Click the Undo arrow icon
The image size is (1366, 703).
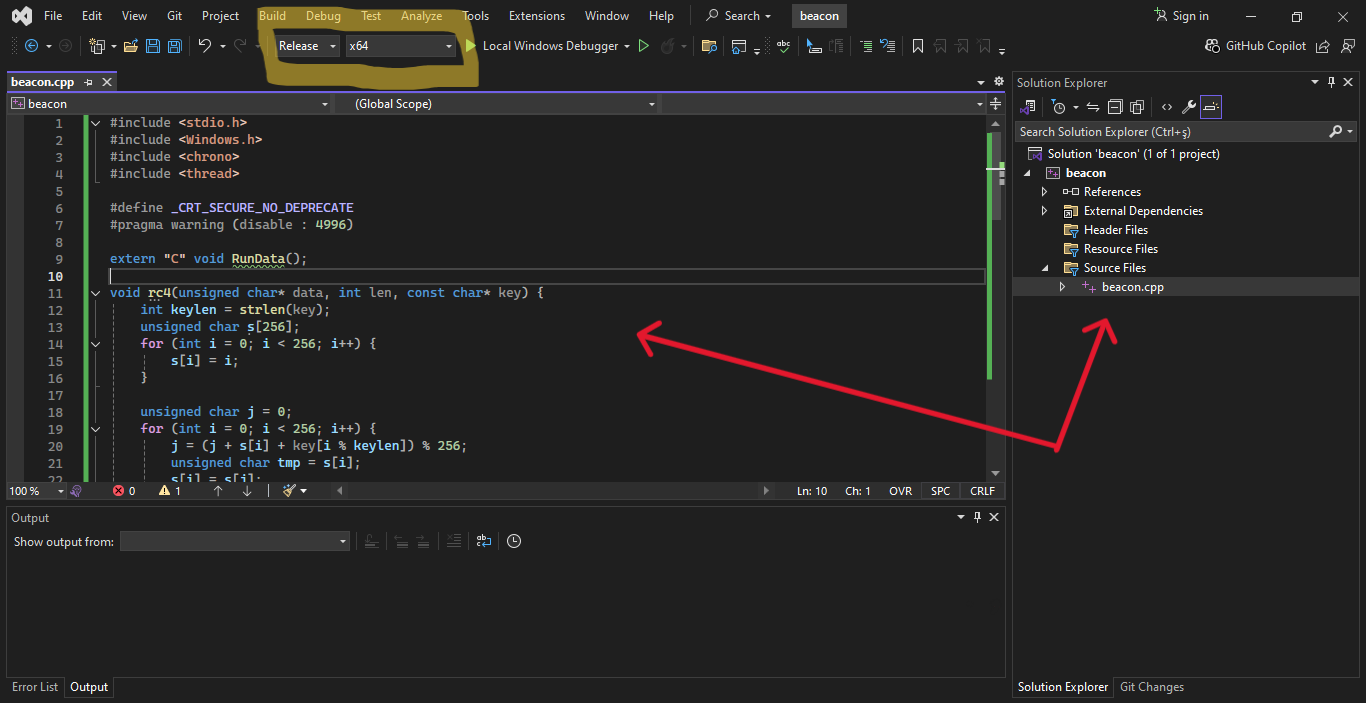[204, 46]
